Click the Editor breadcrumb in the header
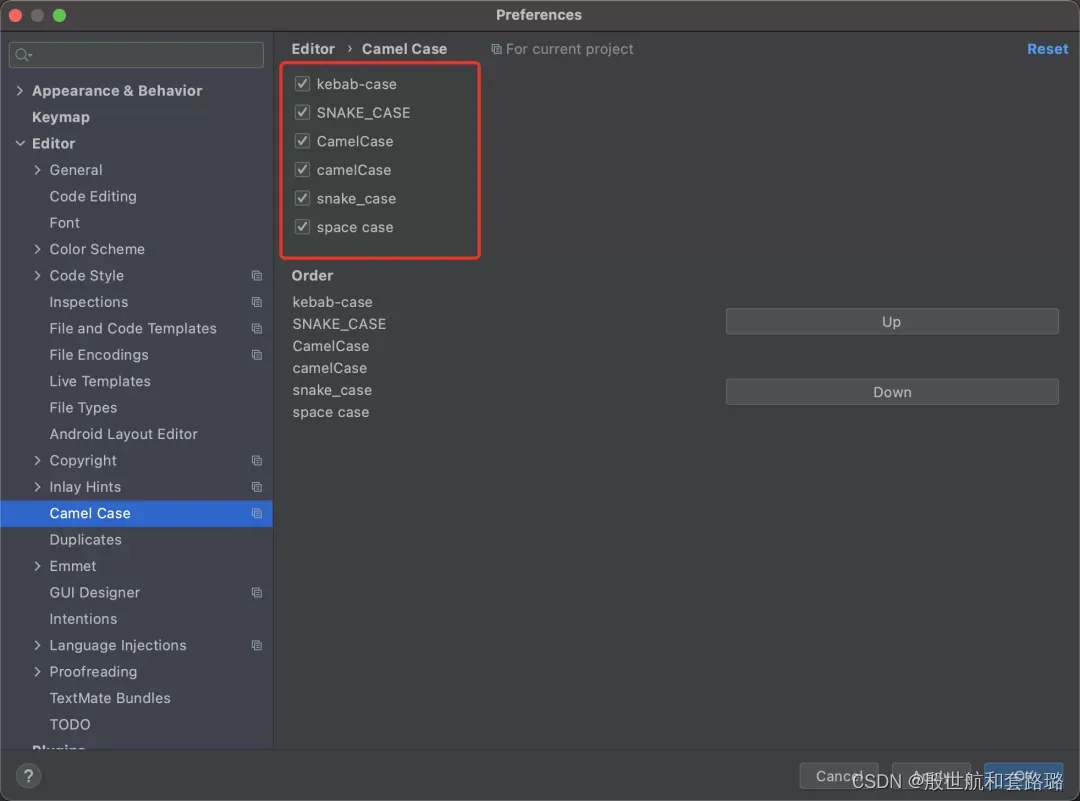The image size is (1080, 801). (x=313, y=49)
